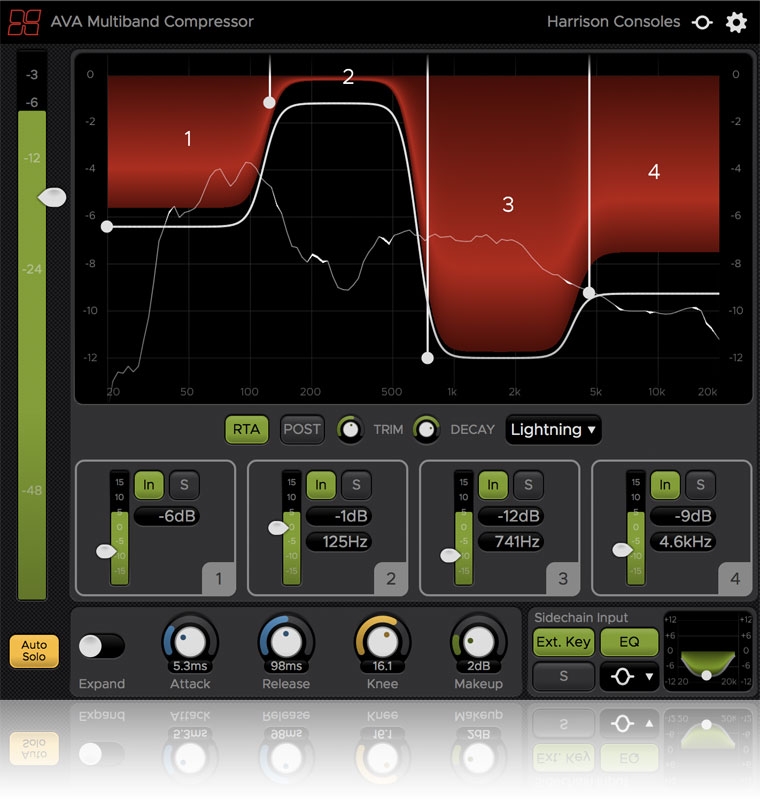Click the POST button
The image size is (760, 800).
(x=301, y=429)
